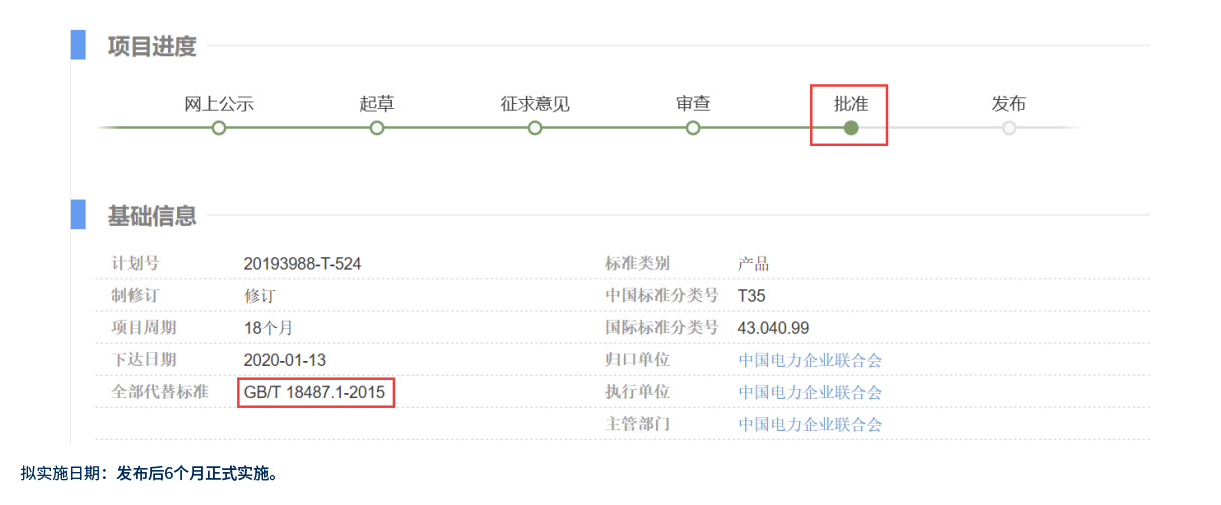The image size is (1221, 505).
Task: Click the 发布 stage label text
Action: [1009, 104]
